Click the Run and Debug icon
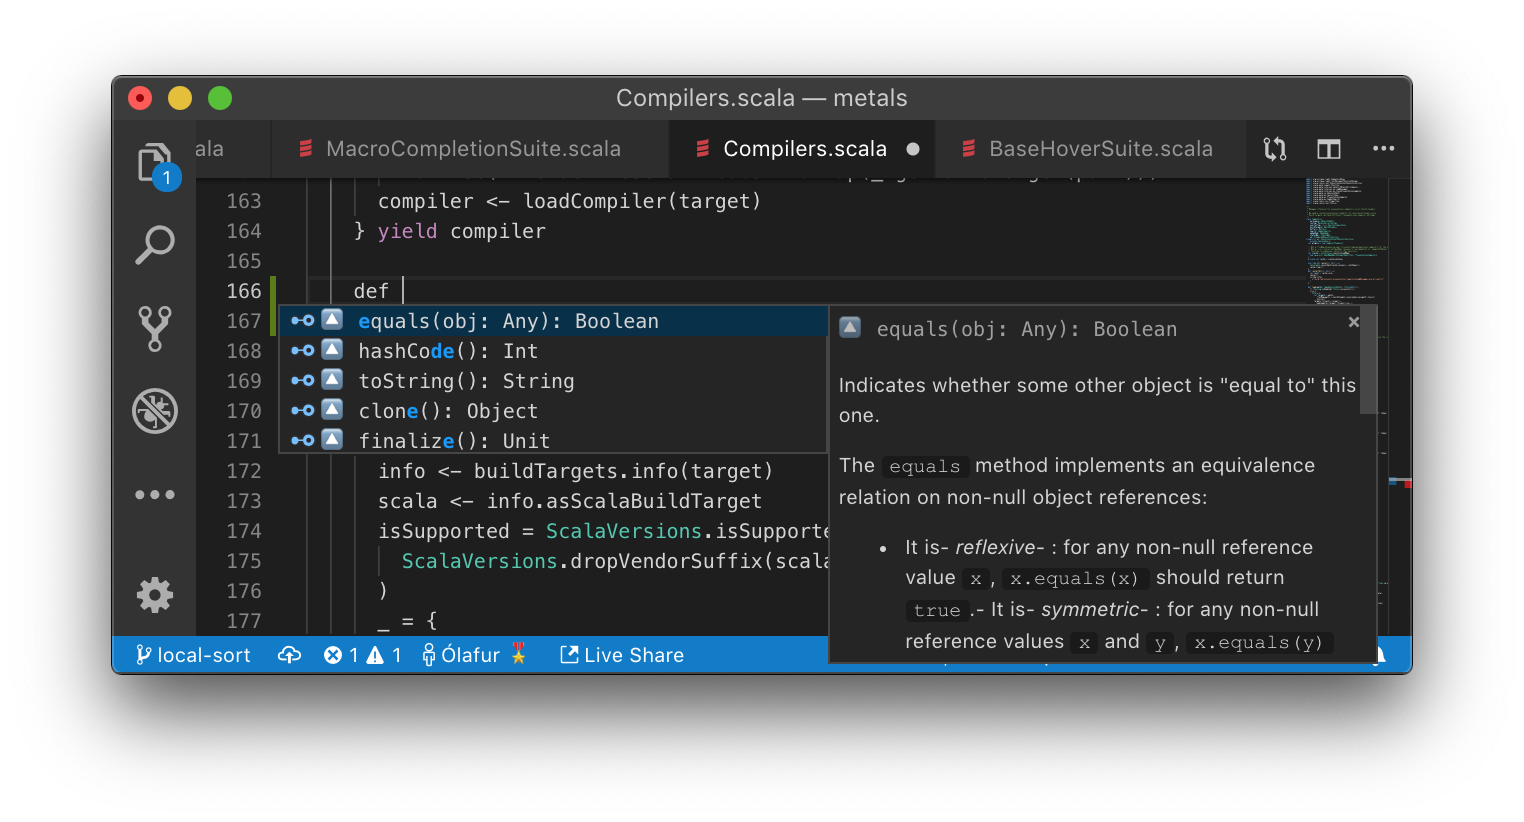Screen dimensions: 1524x822 155,411
